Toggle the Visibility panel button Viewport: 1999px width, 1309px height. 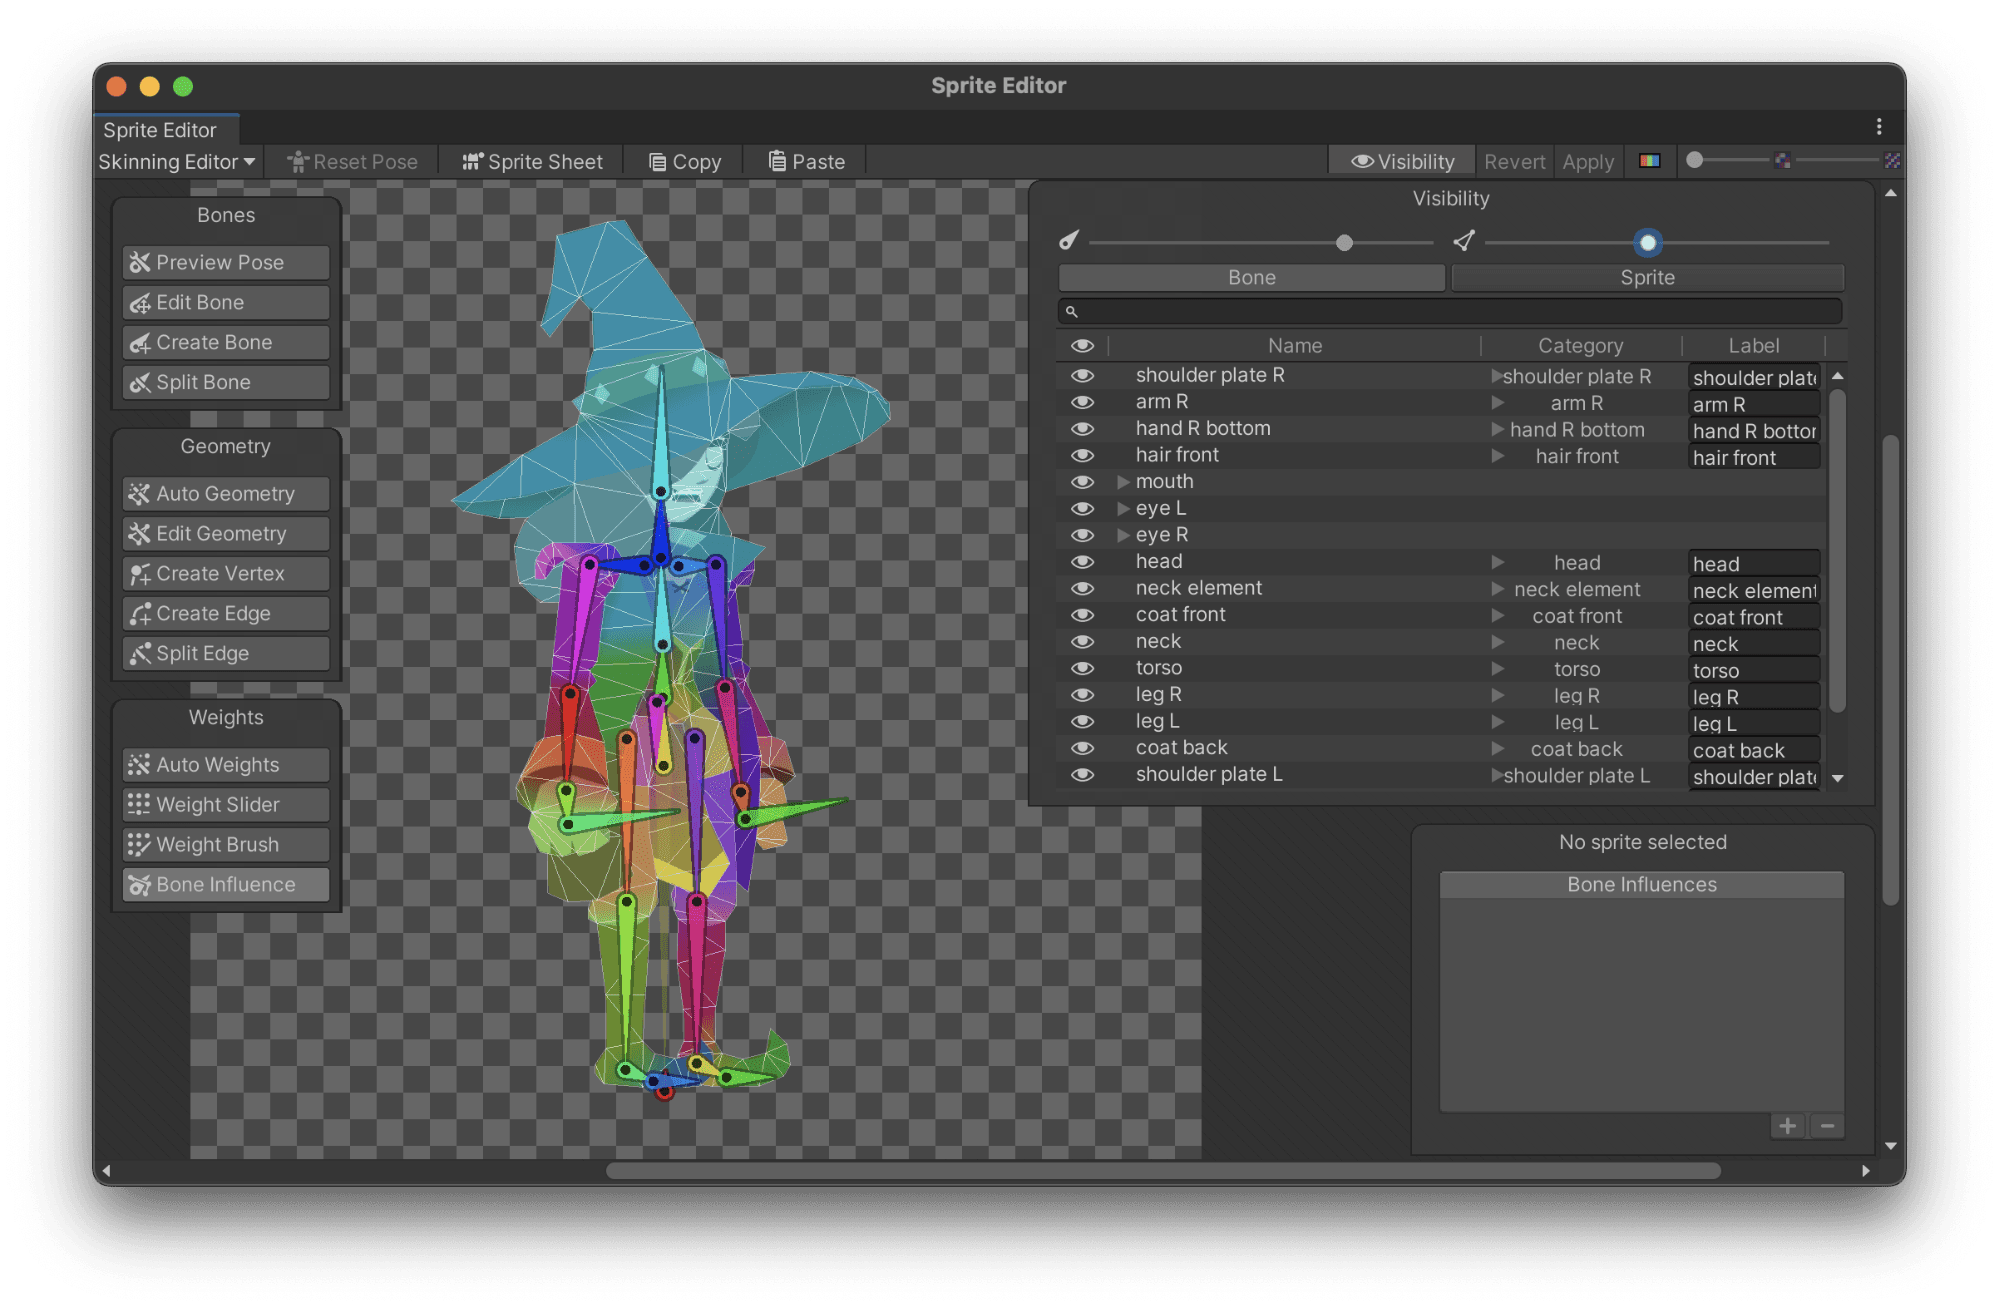(x=1402, y=161)
